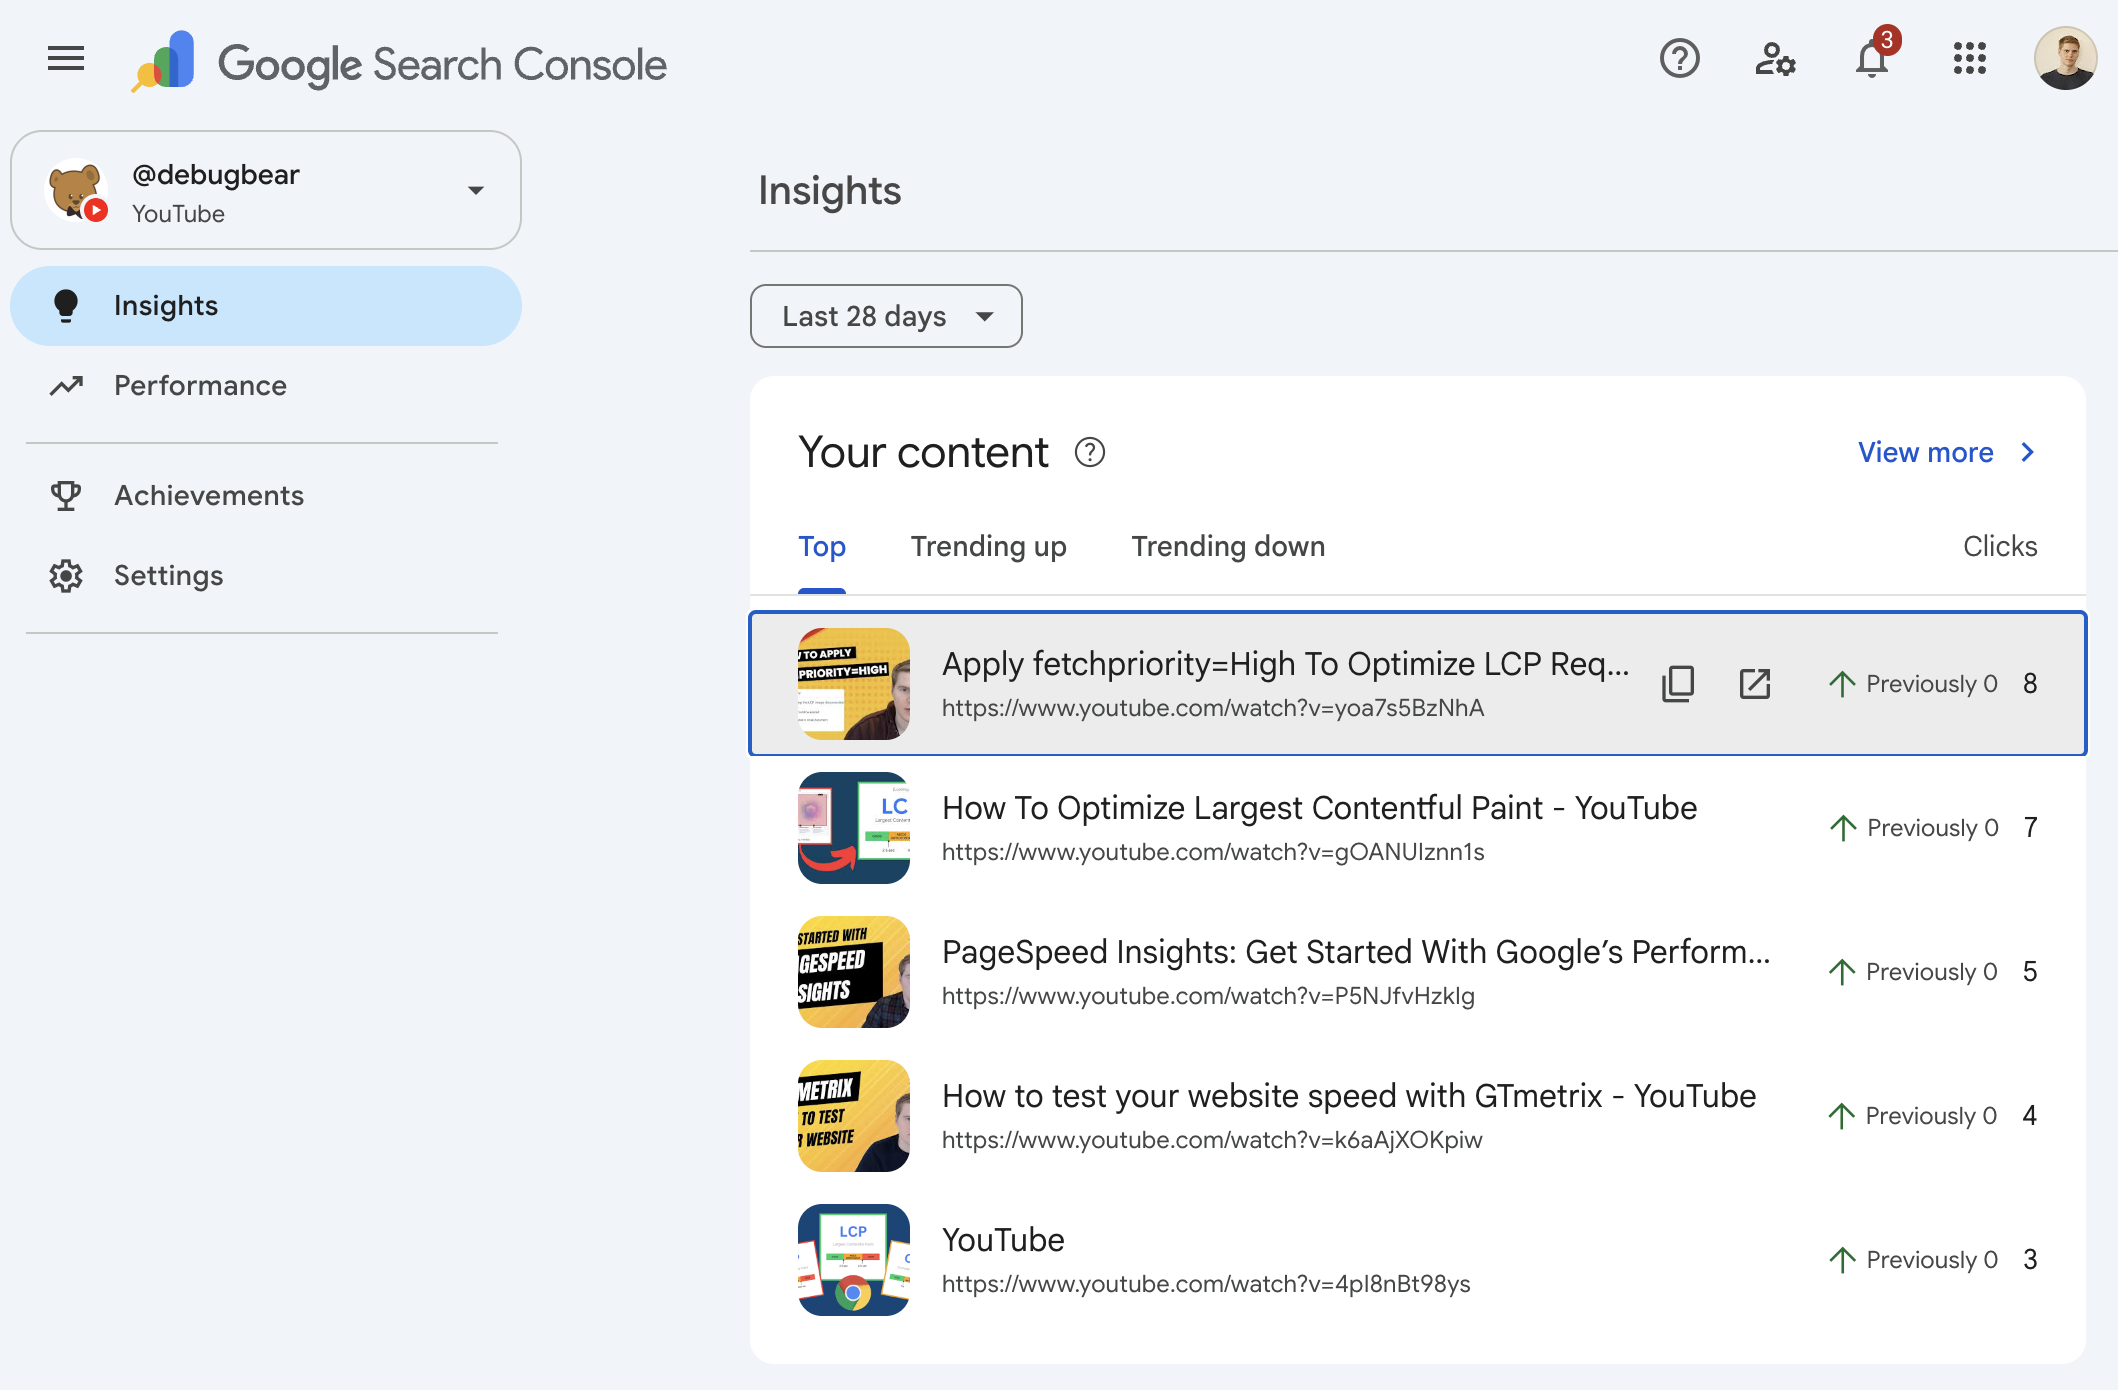Select How to test website speed GTmetrix
The height and width of the screenshot is (1390, 2118).
pos(1349,1096)
